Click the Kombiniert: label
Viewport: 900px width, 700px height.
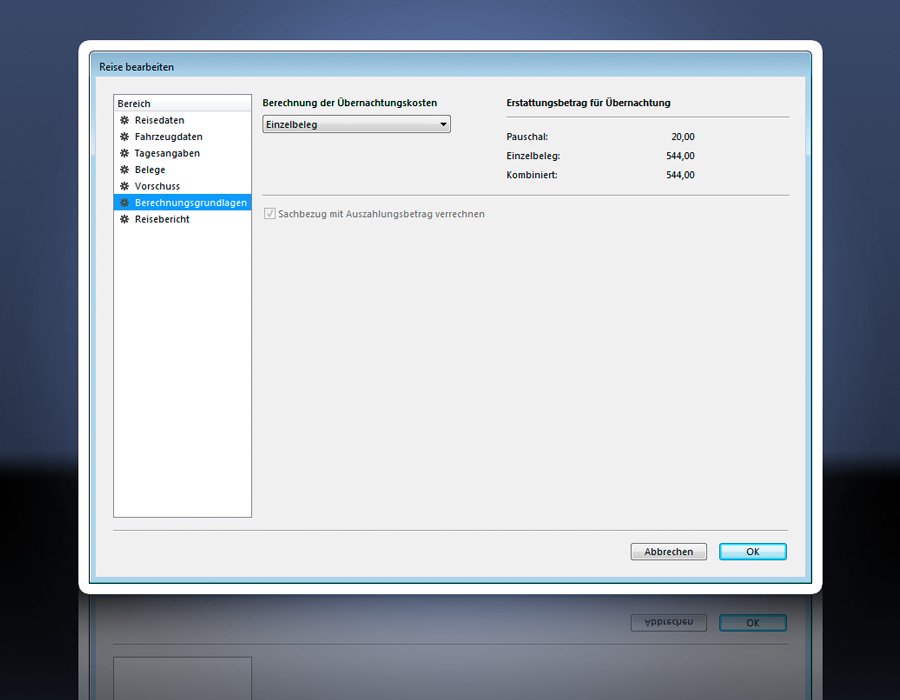point(532,175)
